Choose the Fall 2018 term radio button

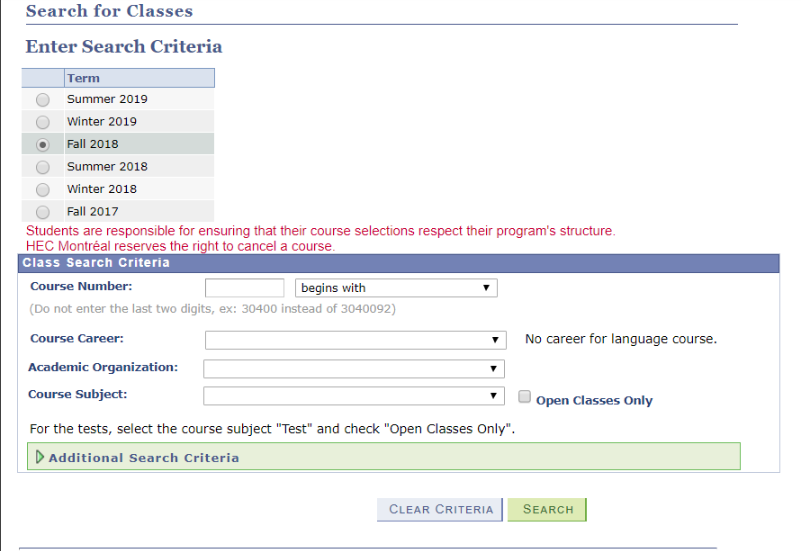click(43, 145)
